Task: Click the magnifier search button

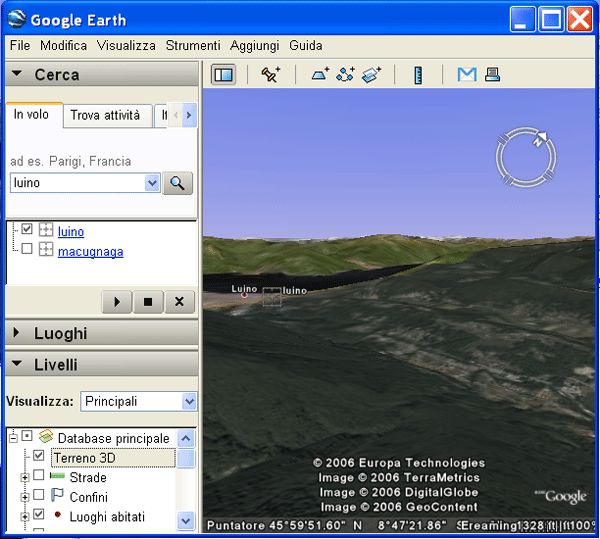Action: click(x=178, y=183)
